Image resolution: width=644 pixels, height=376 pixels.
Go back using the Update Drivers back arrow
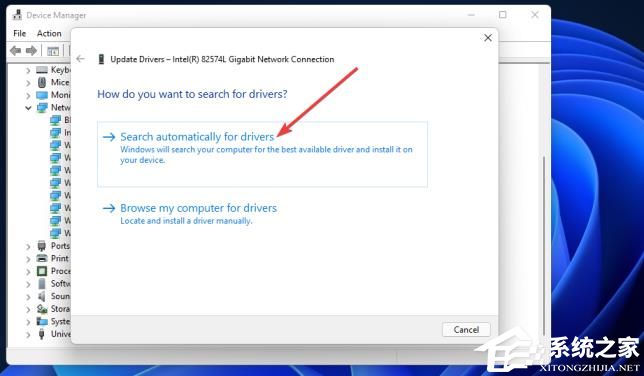tap(80, 59)
